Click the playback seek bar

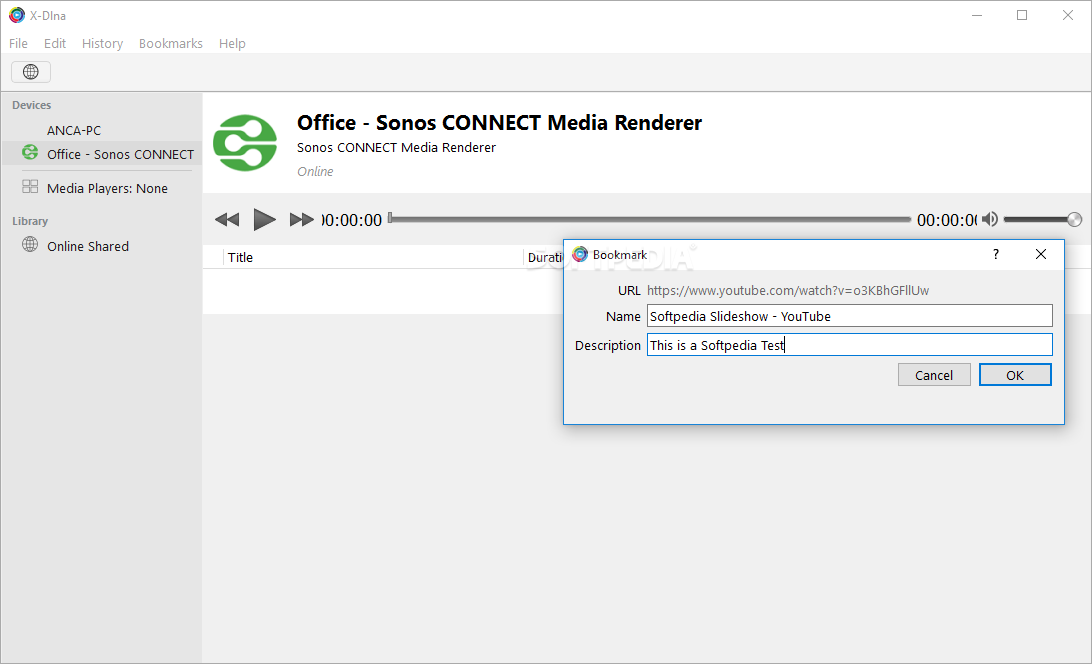(x=649, y=219)
